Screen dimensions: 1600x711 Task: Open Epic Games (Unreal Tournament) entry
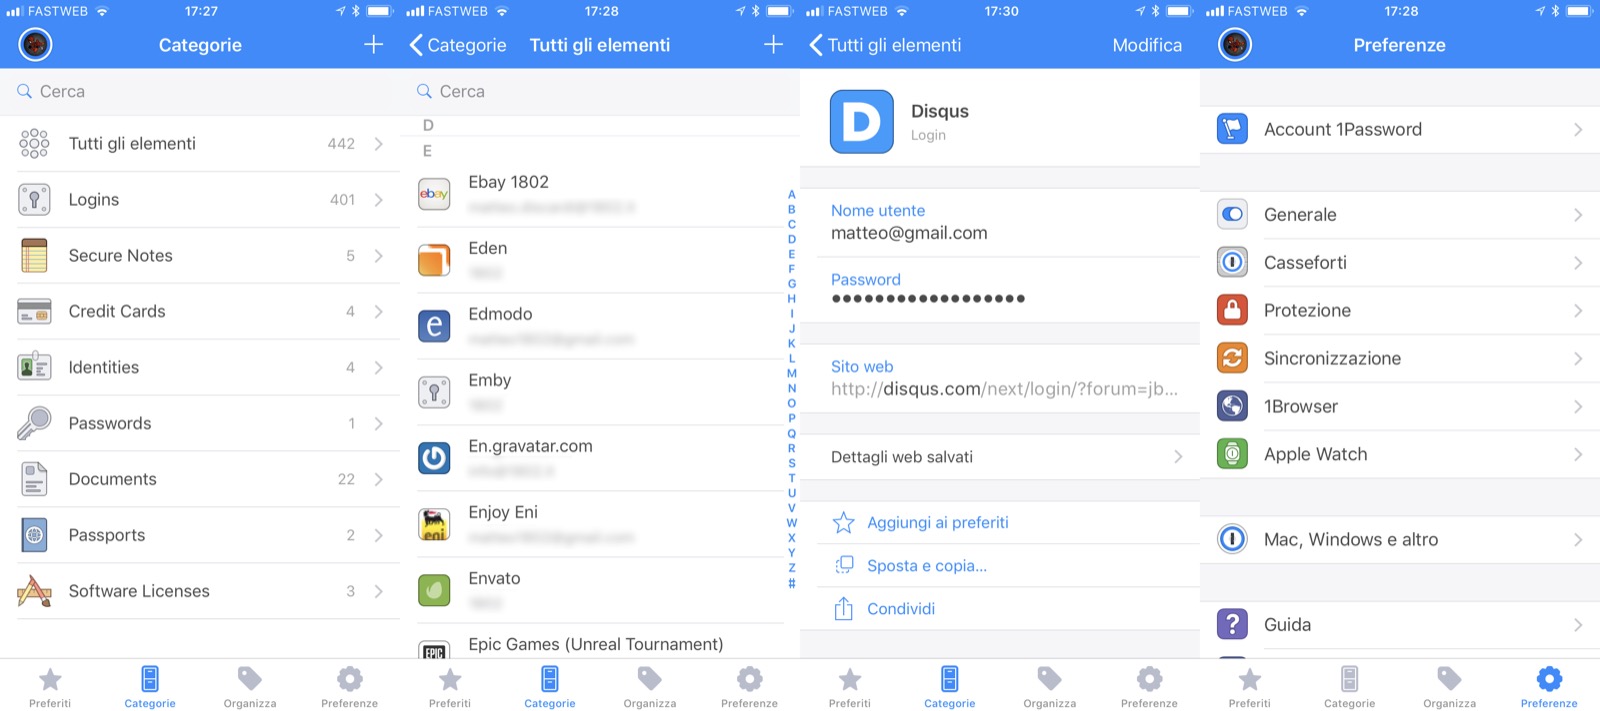(x=600, y=645)
